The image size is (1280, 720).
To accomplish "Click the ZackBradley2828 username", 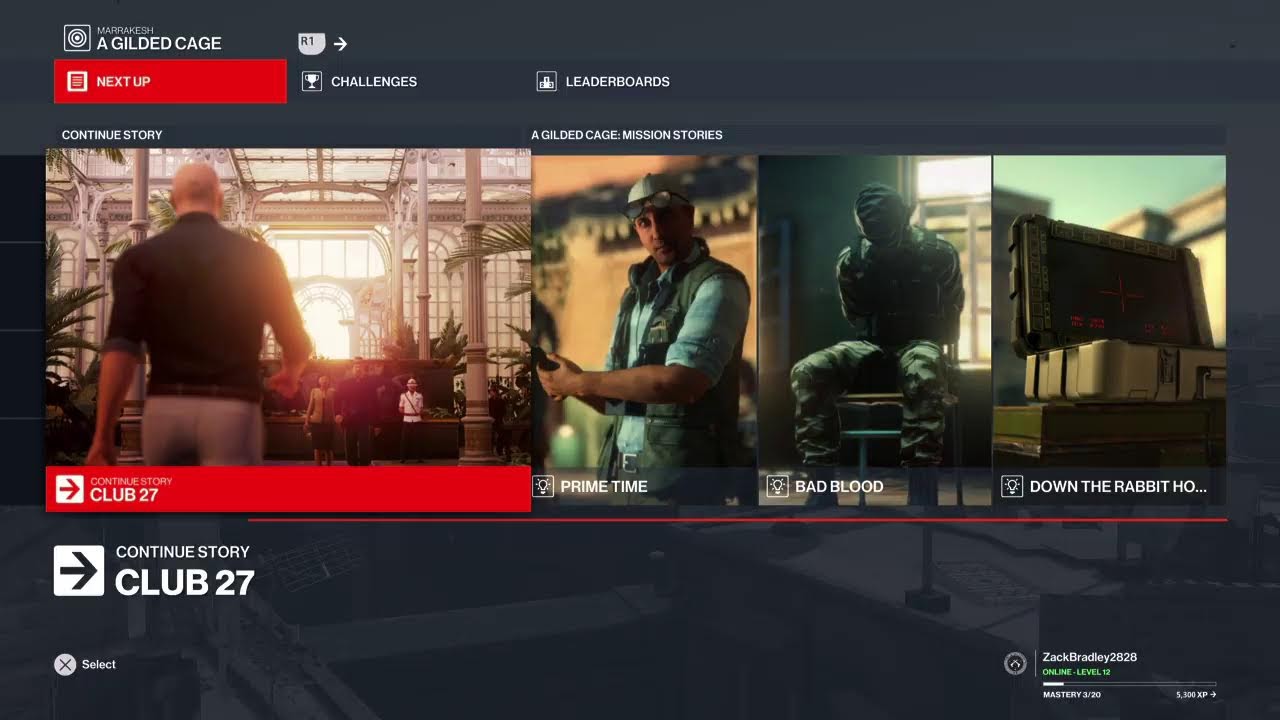I will (x=1090, y=657).
